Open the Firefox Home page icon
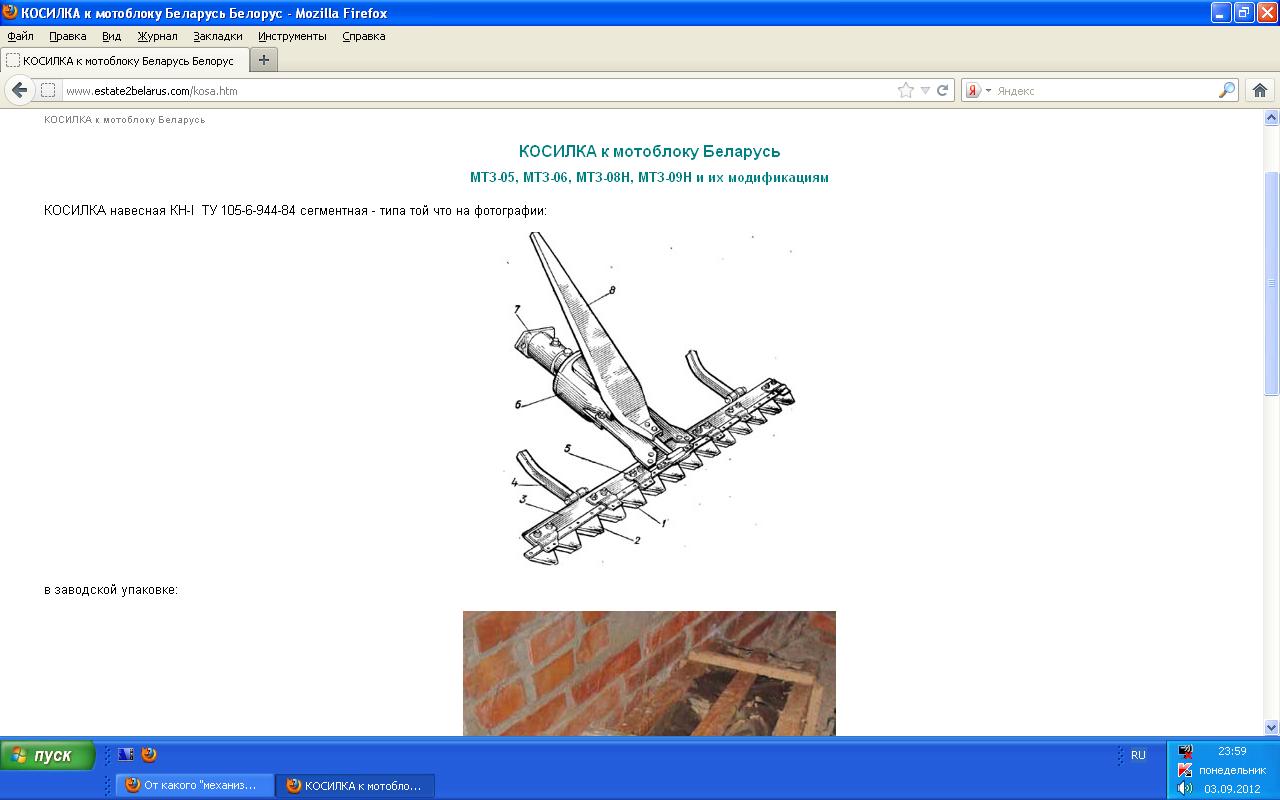1280x800 pixels. click(1260, 90)
